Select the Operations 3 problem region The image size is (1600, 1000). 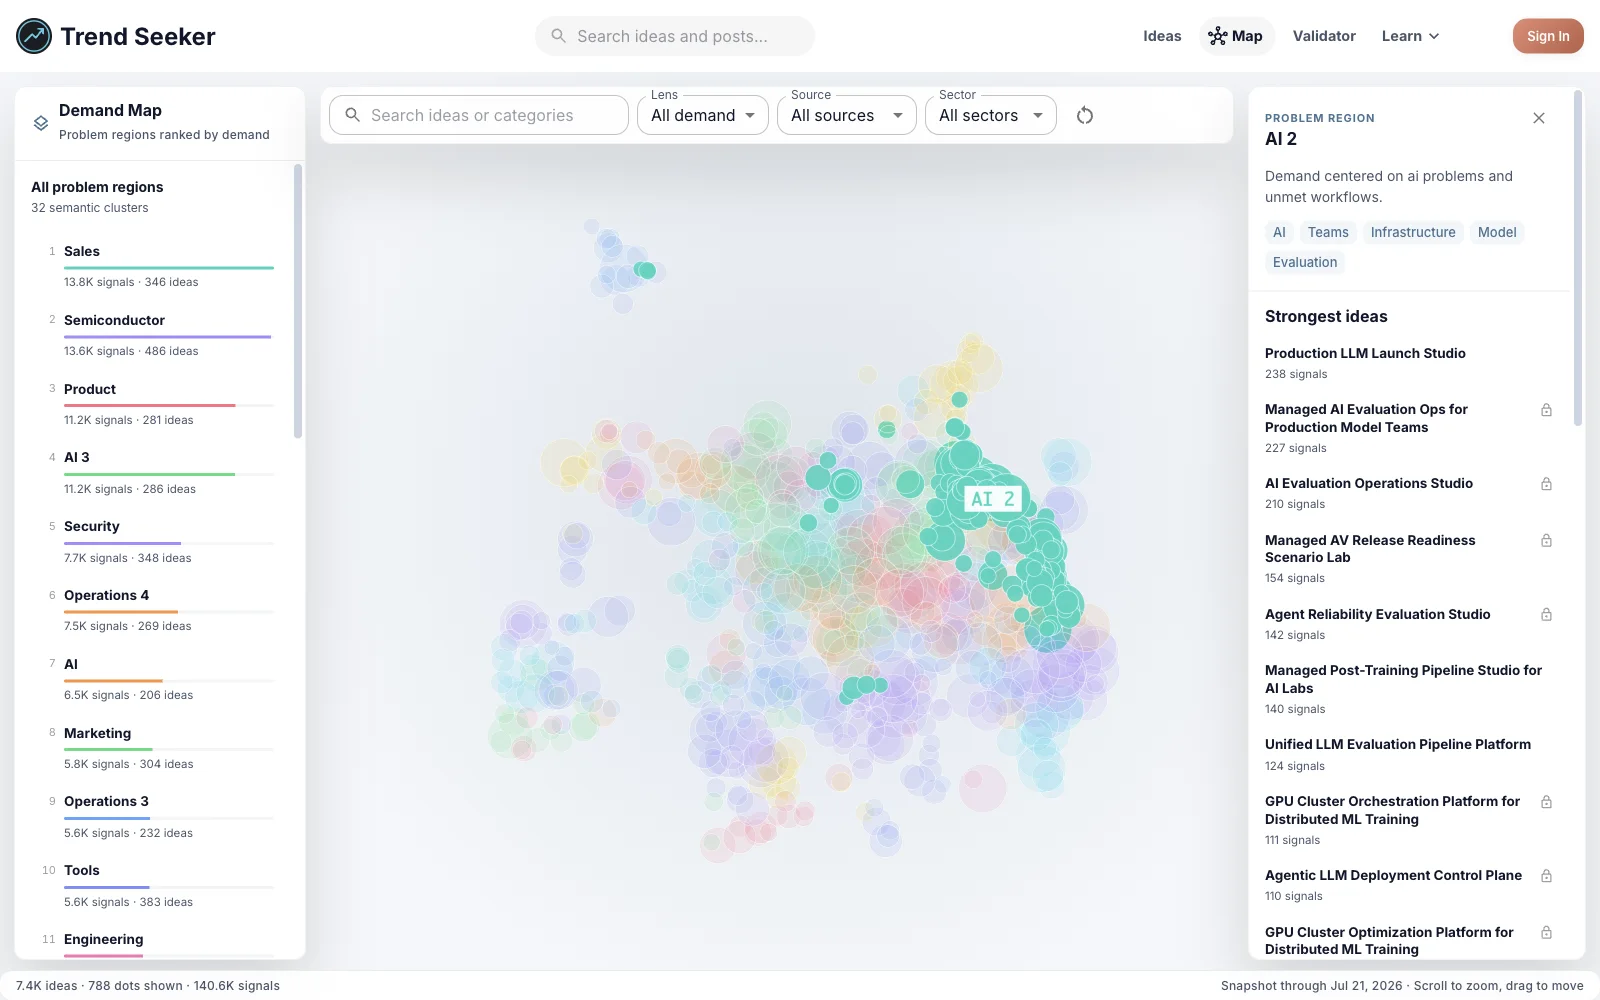[160, 816]
